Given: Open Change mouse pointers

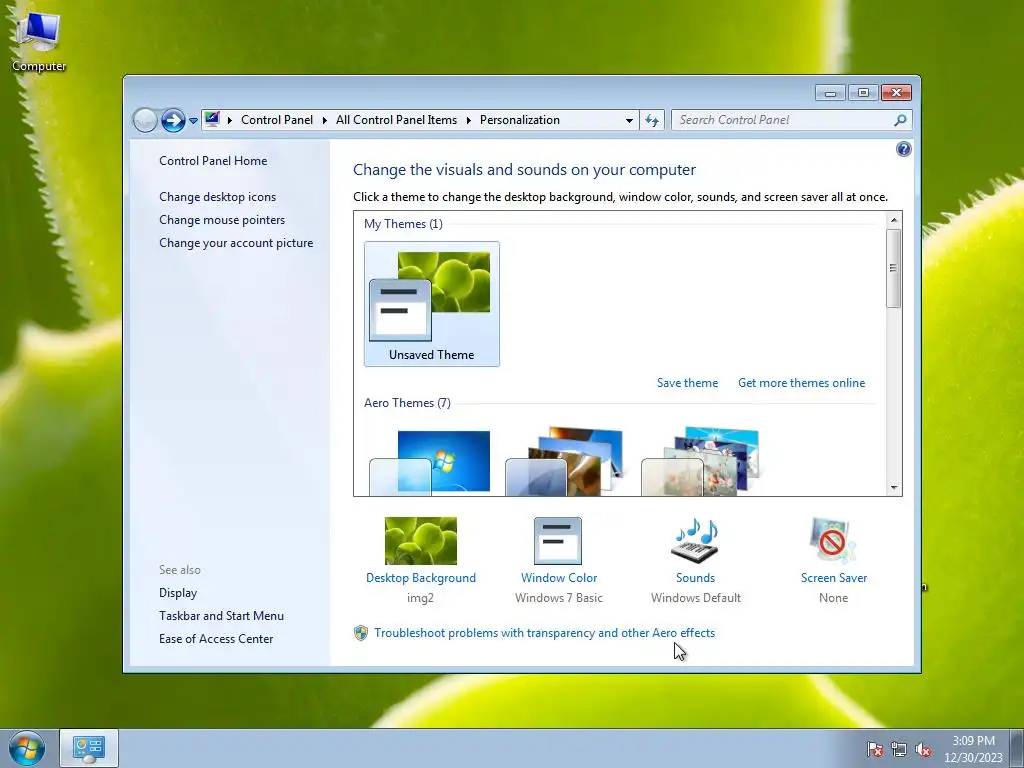Looking at the screenshot, I should (x=222, y=219).
